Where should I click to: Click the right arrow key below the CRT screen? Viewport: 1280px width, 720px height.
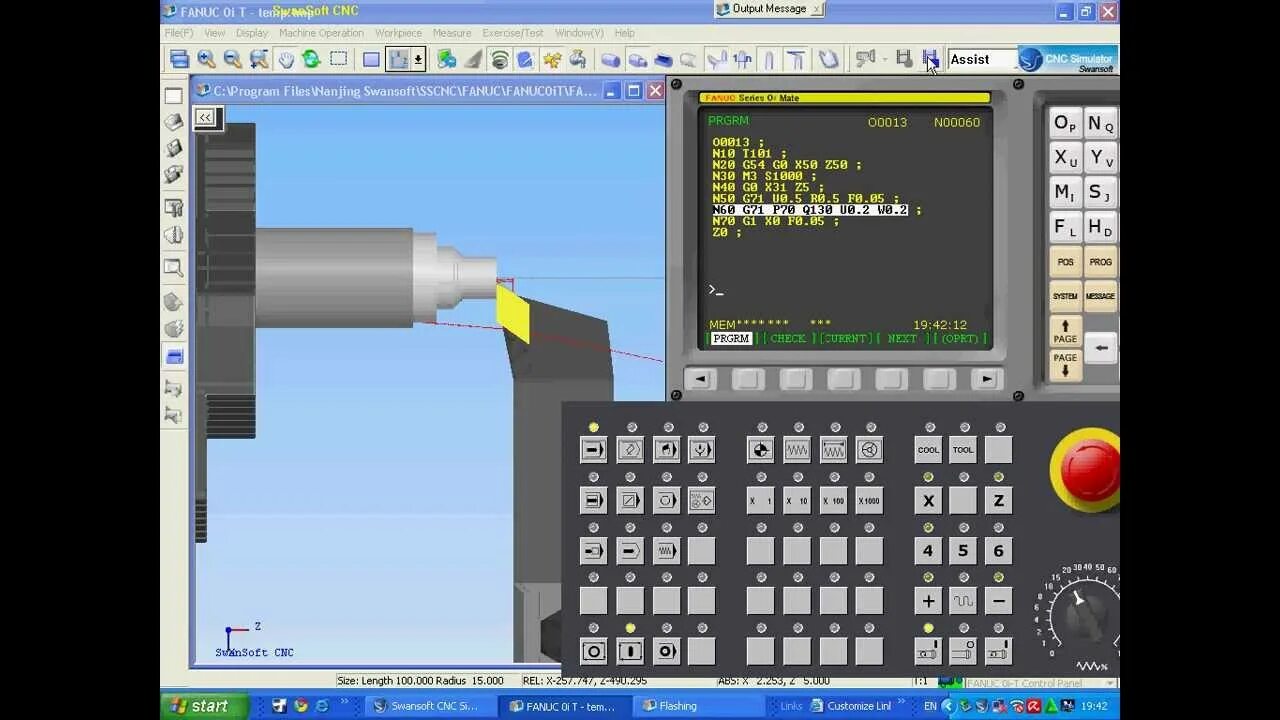(986, 379)
